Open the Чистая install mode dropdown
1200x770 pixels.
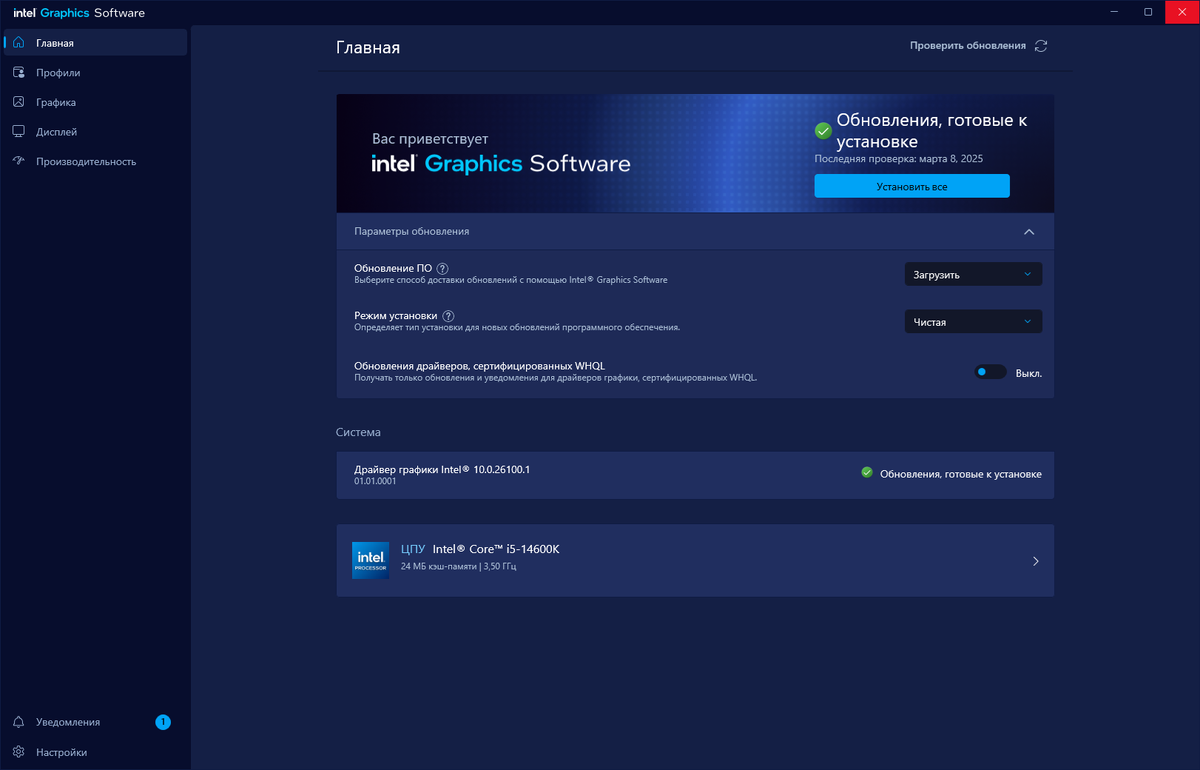[973, 322]
